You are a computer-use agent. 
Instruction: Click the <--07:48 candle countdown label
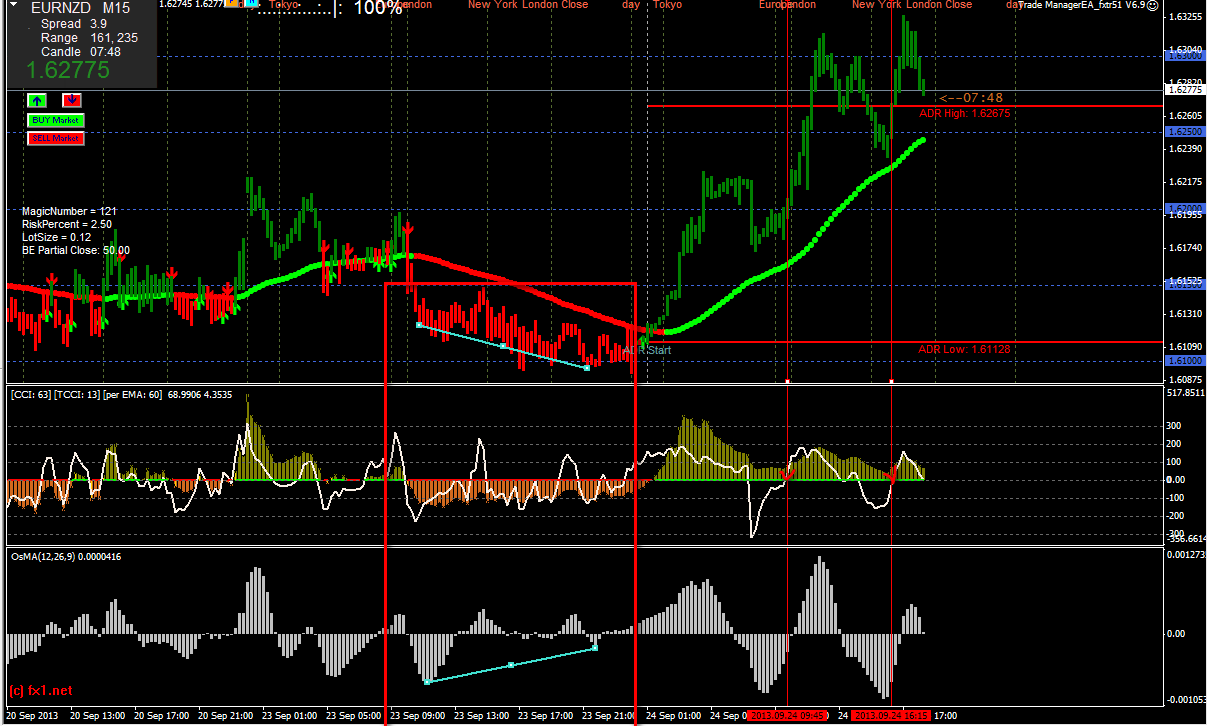click(970, 97)
